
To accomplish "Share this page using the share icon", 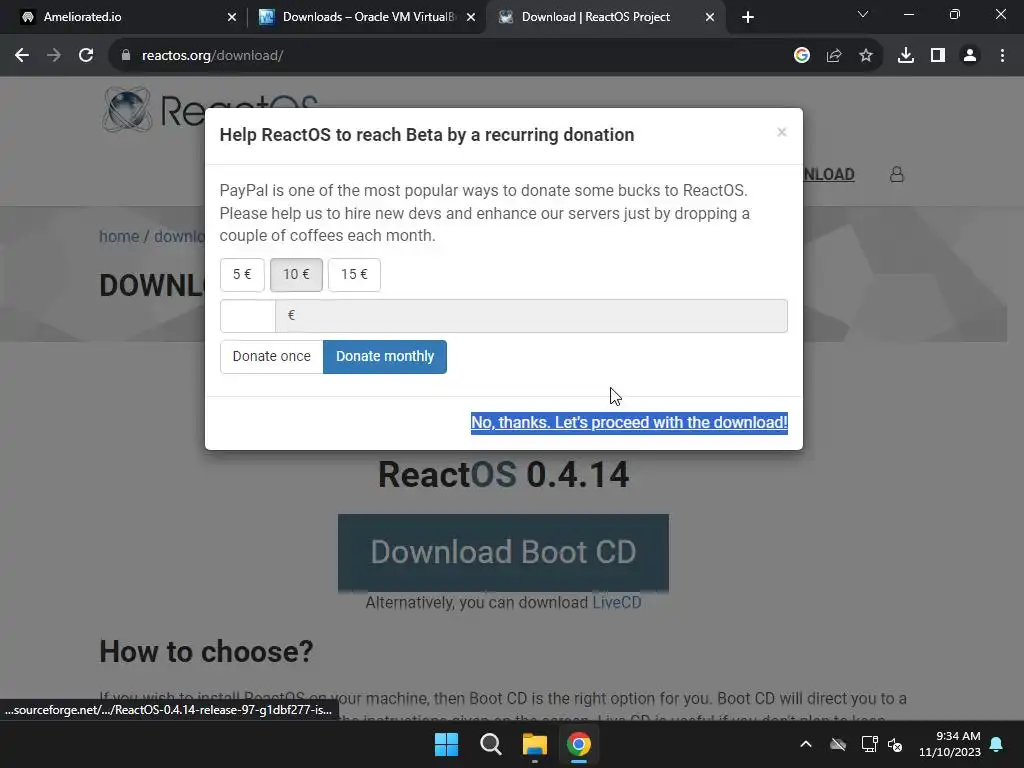I will [834, 56].
